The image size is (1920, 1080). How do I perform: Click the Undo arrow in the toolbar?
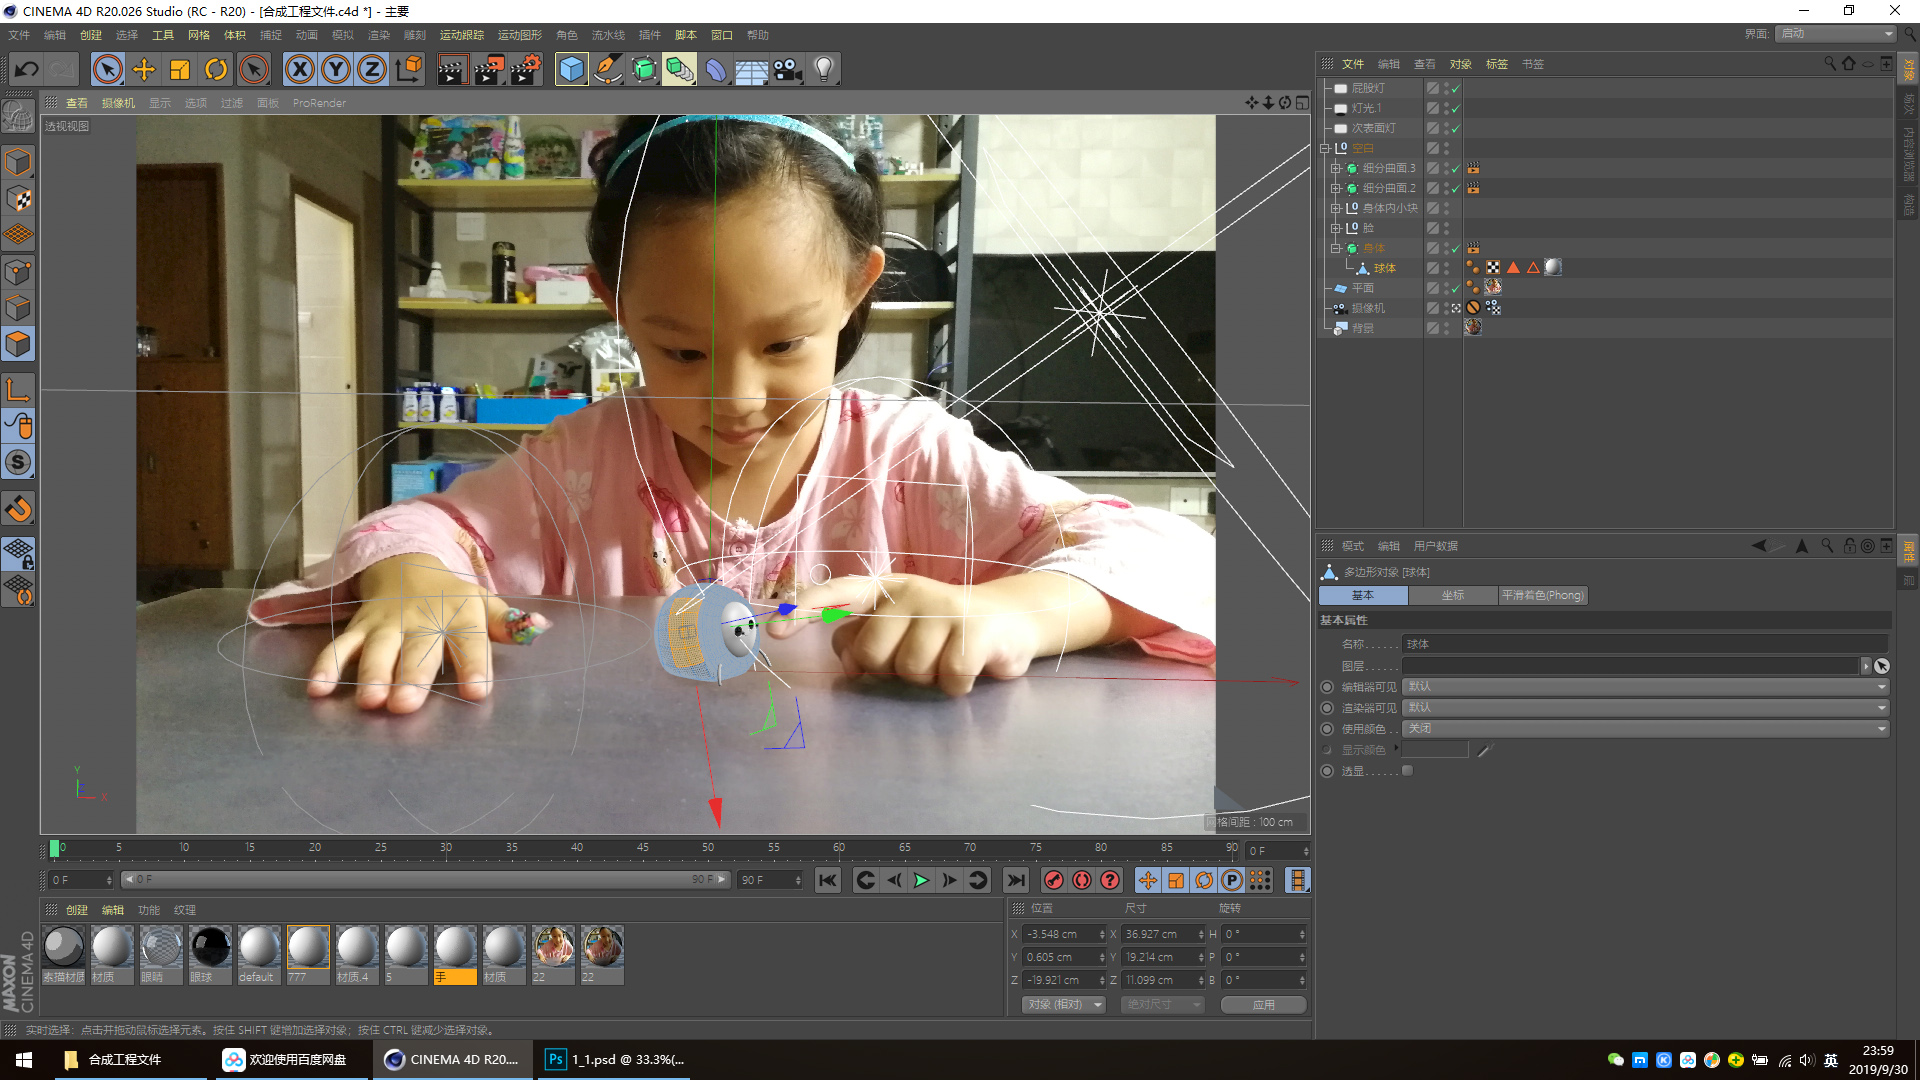pos(27,69)
